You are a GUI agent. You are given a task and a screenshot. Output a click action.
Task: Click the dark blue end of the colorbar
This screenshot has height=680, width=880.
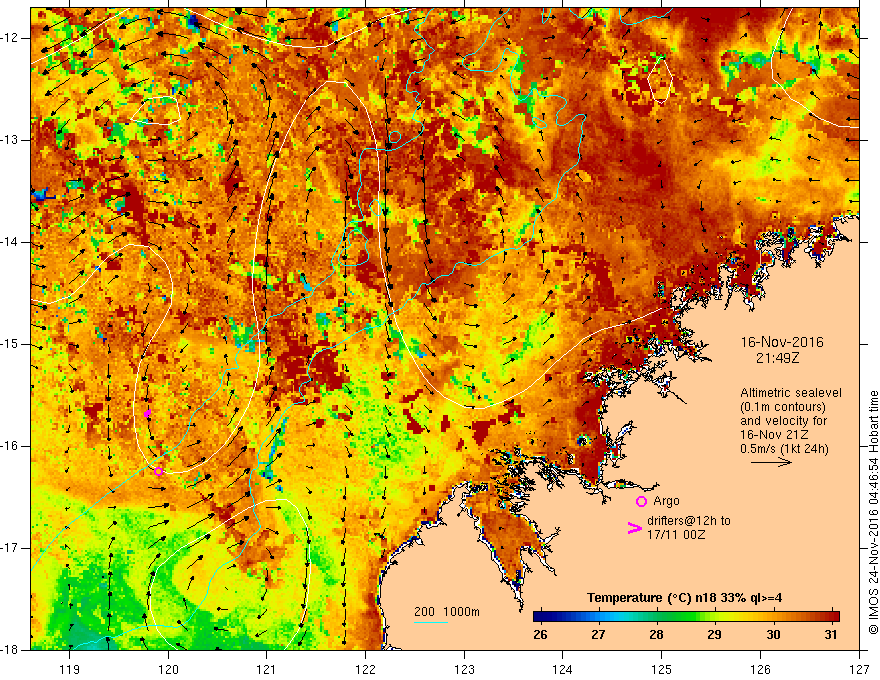pyautogui.click(x=540, y=616)
